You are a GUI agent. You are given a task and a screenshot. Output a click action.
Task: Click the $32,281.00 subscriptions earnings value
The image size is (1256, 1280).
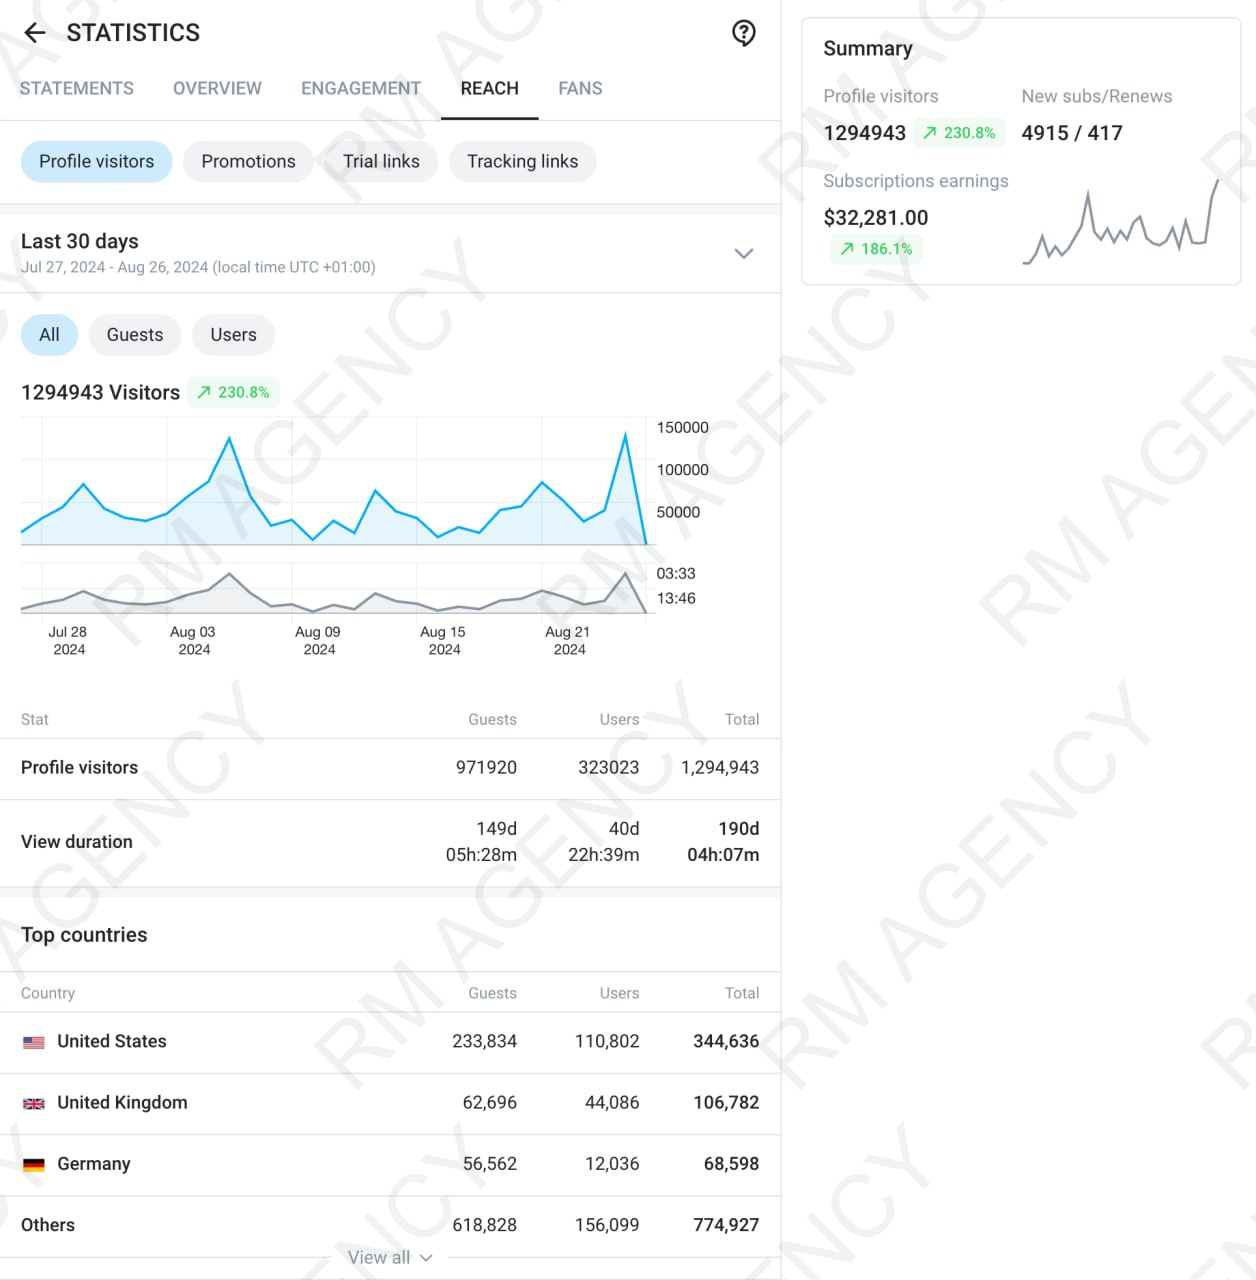pyautogui.click(x=876, y=218)
